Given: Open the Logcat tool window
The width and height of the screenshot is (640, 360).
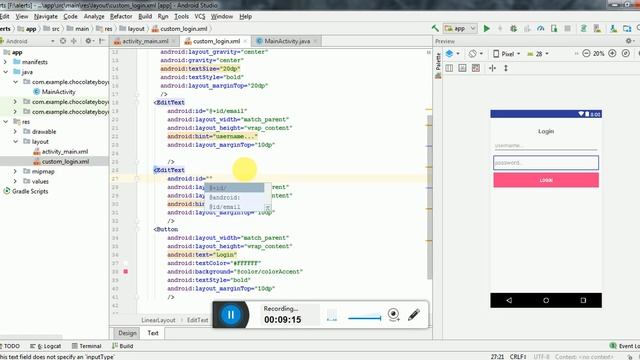Looking at the screenshot, I should click(45, 346).
